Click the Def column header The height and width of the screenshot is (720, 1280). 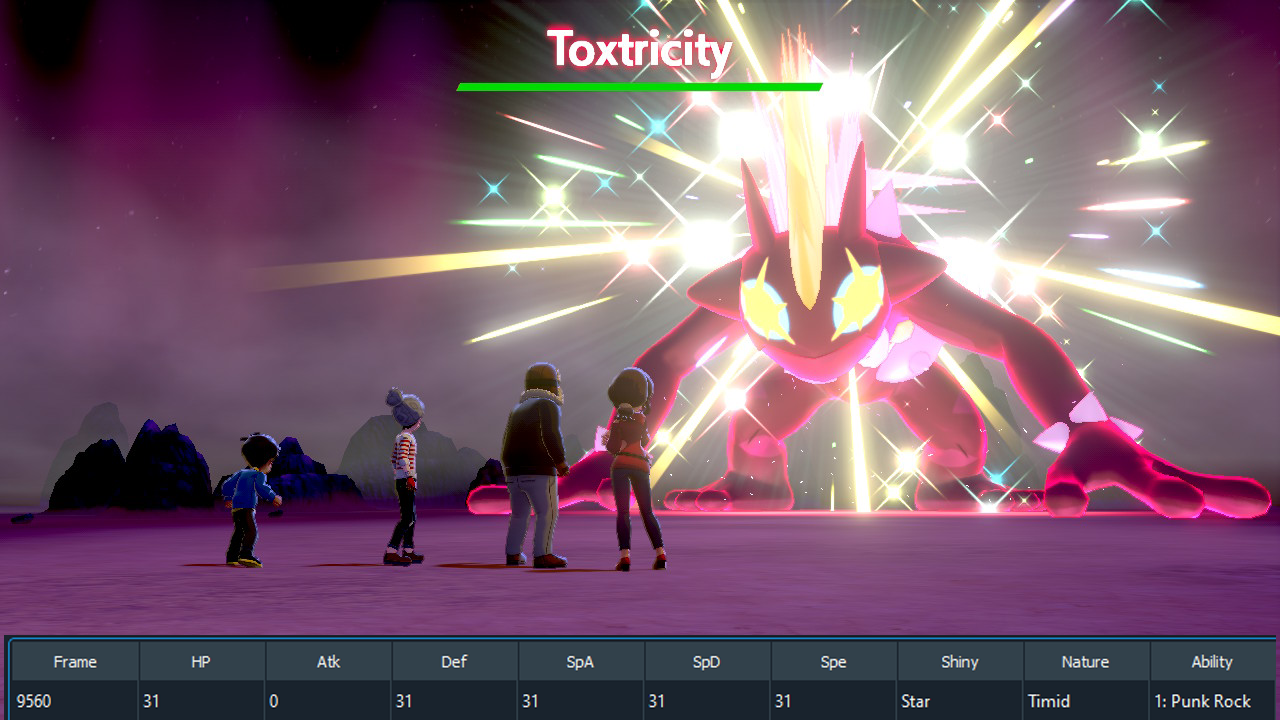pos(455,662)
